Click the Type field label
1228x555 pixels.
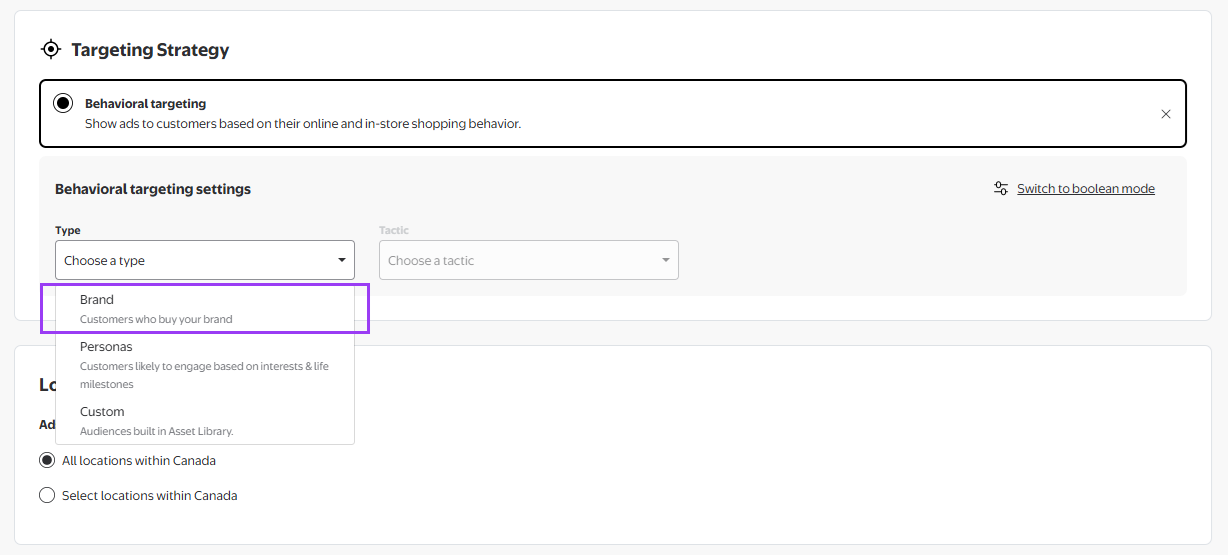68,230
